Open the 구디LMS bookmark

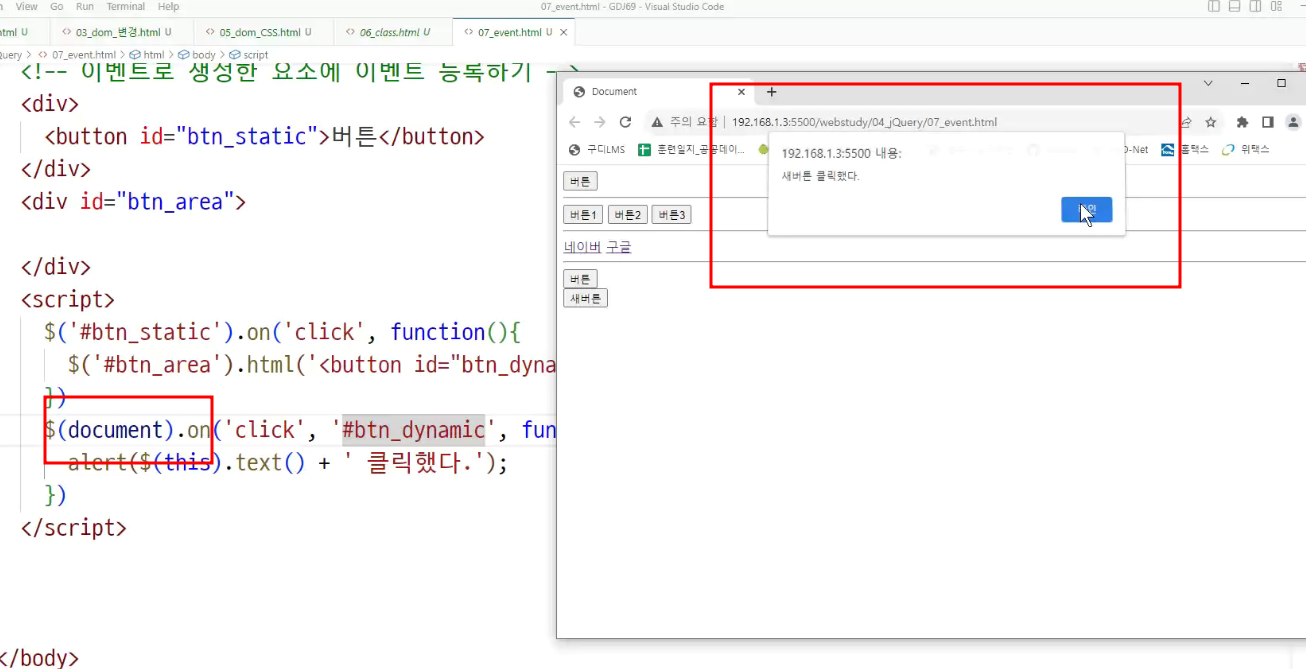(596, 150)
